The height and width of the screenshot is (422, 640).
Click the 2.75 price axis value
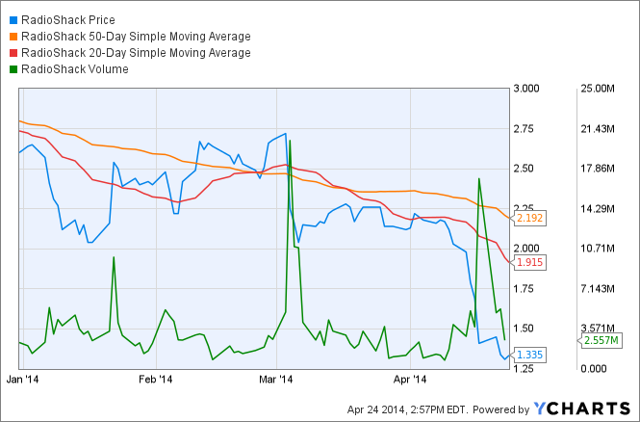click(524, 129)
